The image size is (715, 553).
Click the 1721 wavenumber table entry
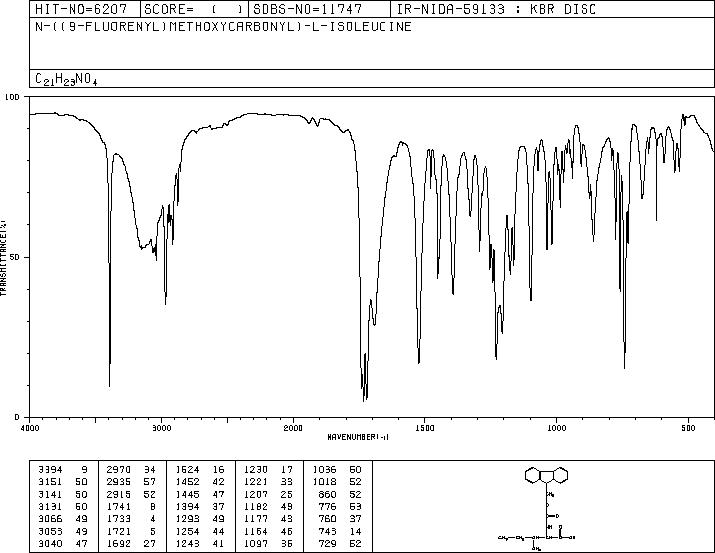click(x=119, y=531)
